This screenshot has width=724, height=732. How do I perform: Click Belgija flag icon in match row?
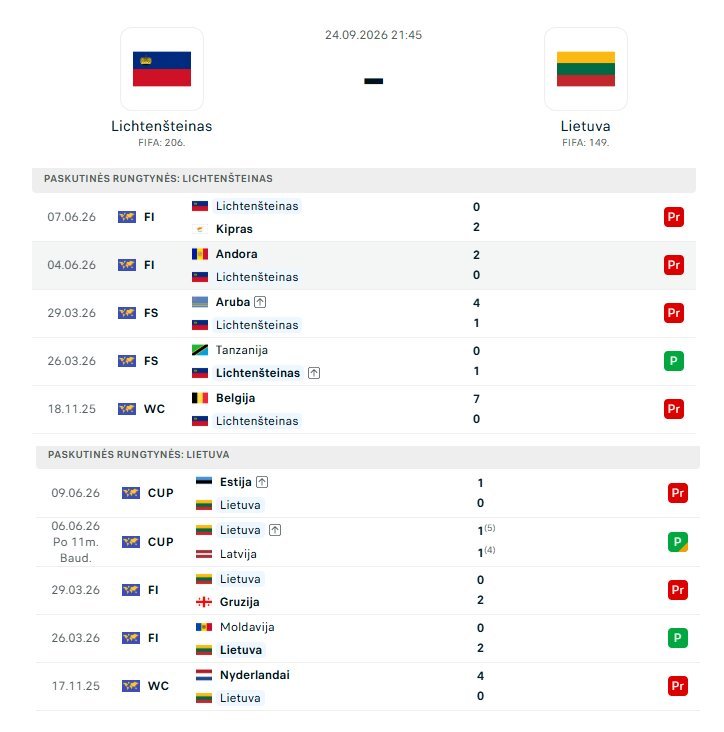tap(200, 398)
